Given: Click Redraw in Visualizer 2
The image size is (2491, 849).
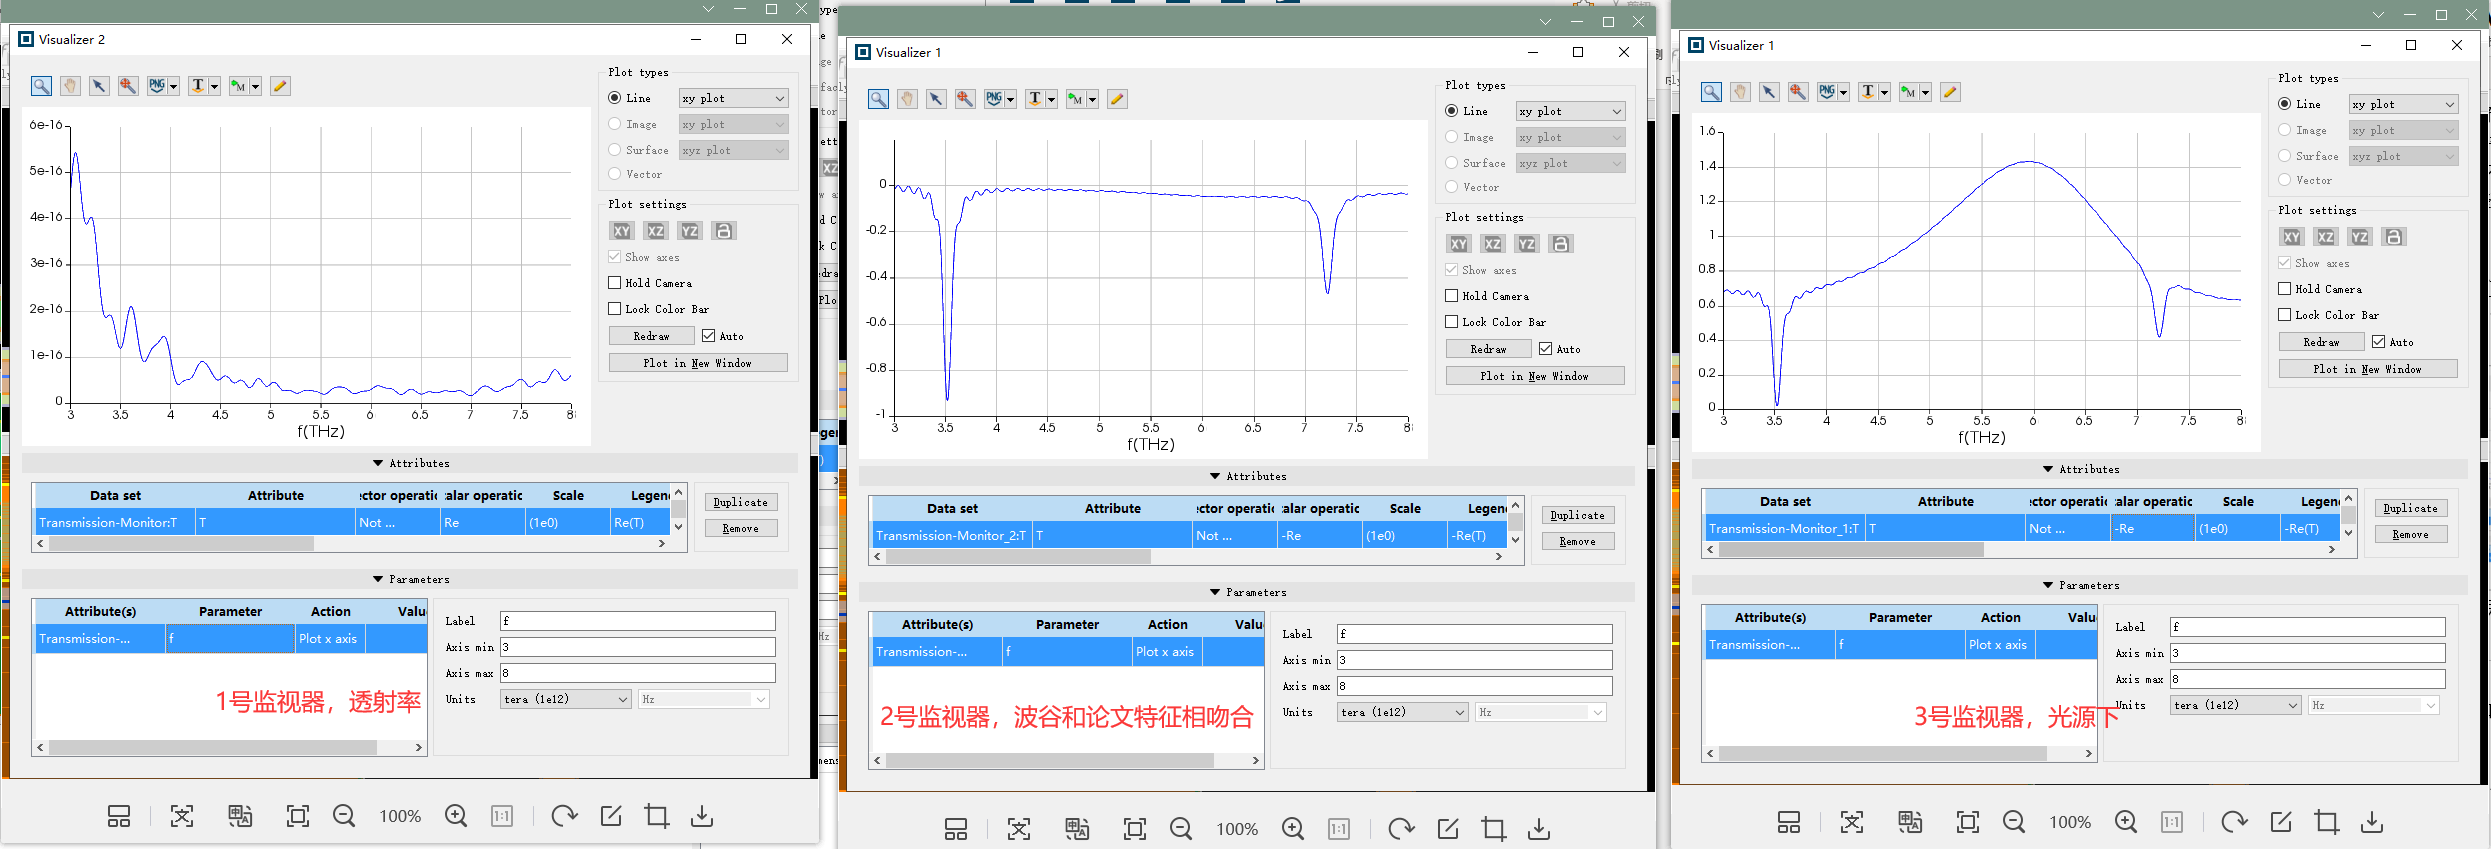Looking at the screenshot, I should (x=652, y=336).
